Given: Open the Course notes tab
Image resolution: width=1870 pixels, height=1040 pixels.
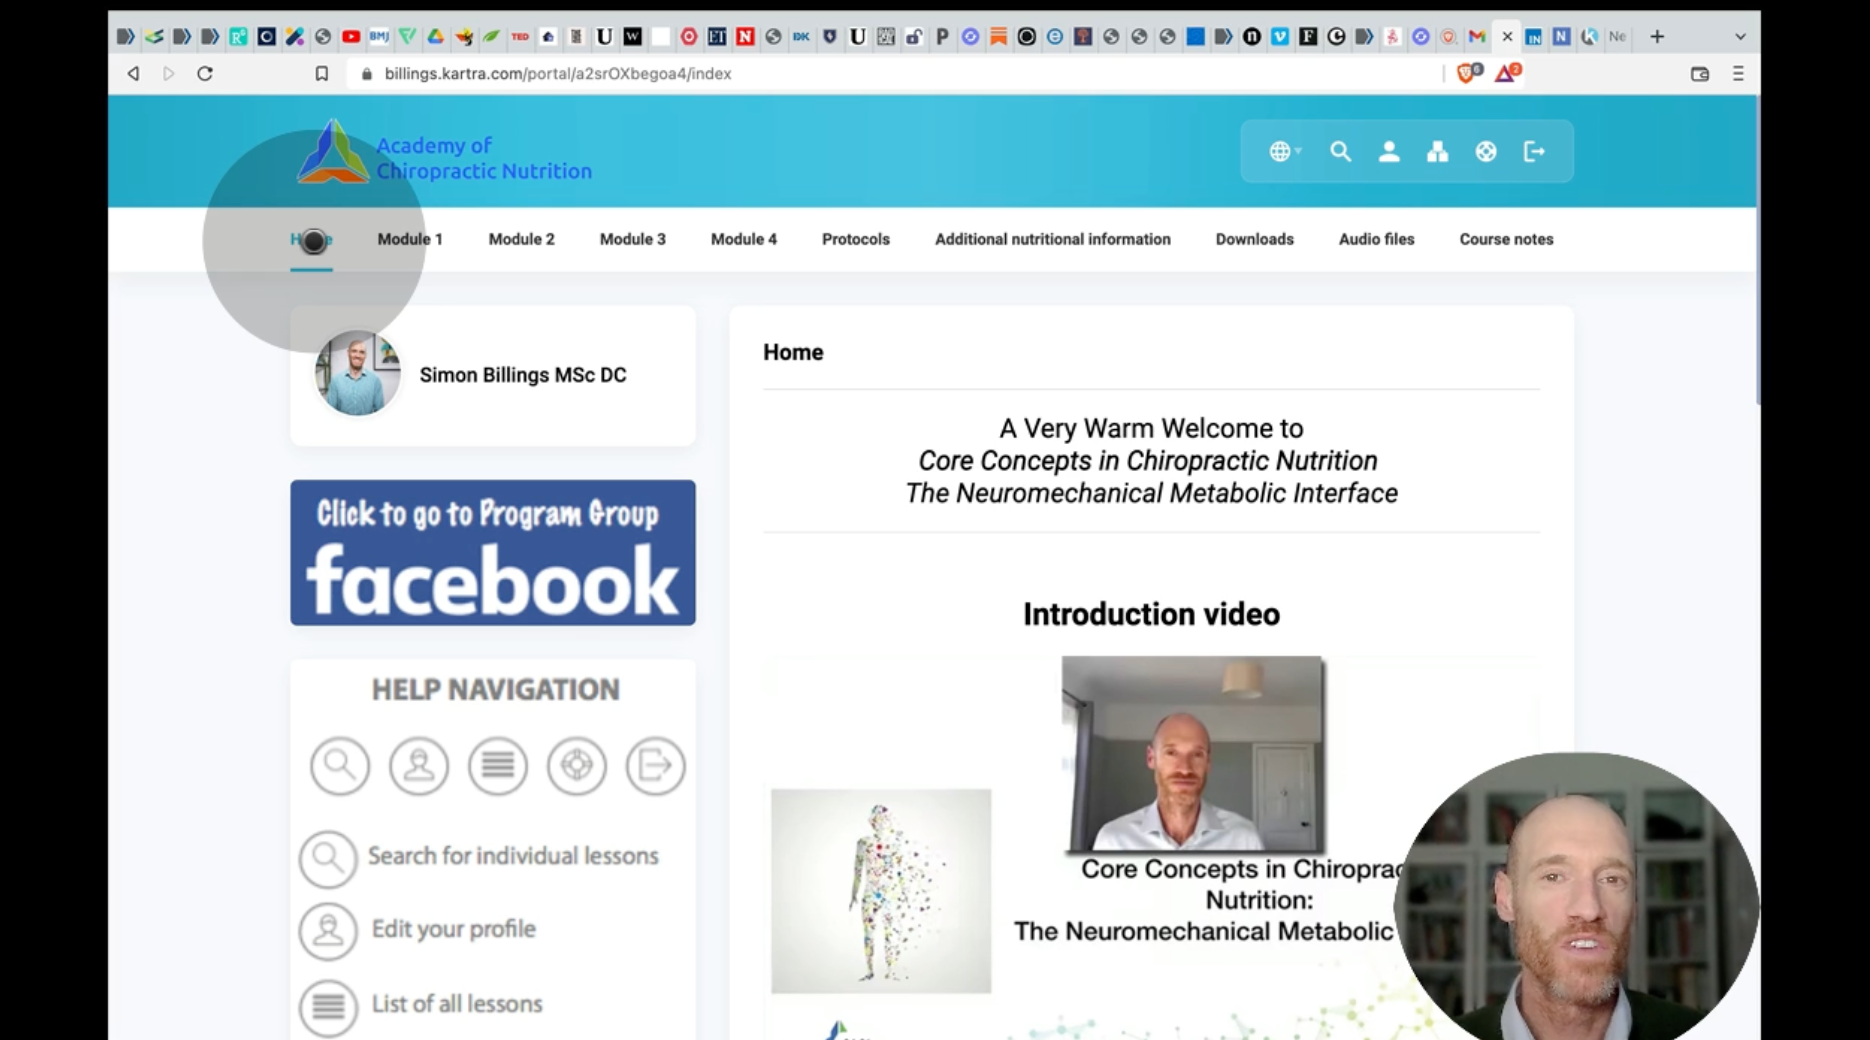Looking at the screenshot, I should tap(1506, 239).
